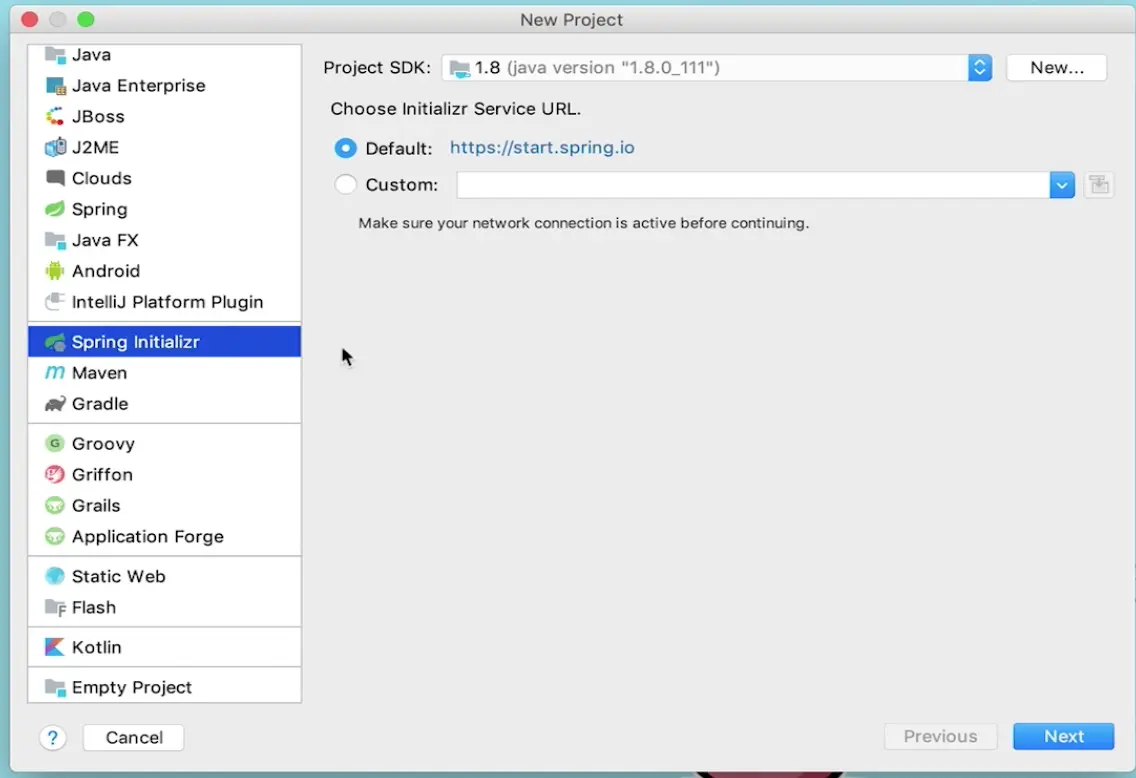
Task: Select the Groovy label text
Action: click(103, 443)
